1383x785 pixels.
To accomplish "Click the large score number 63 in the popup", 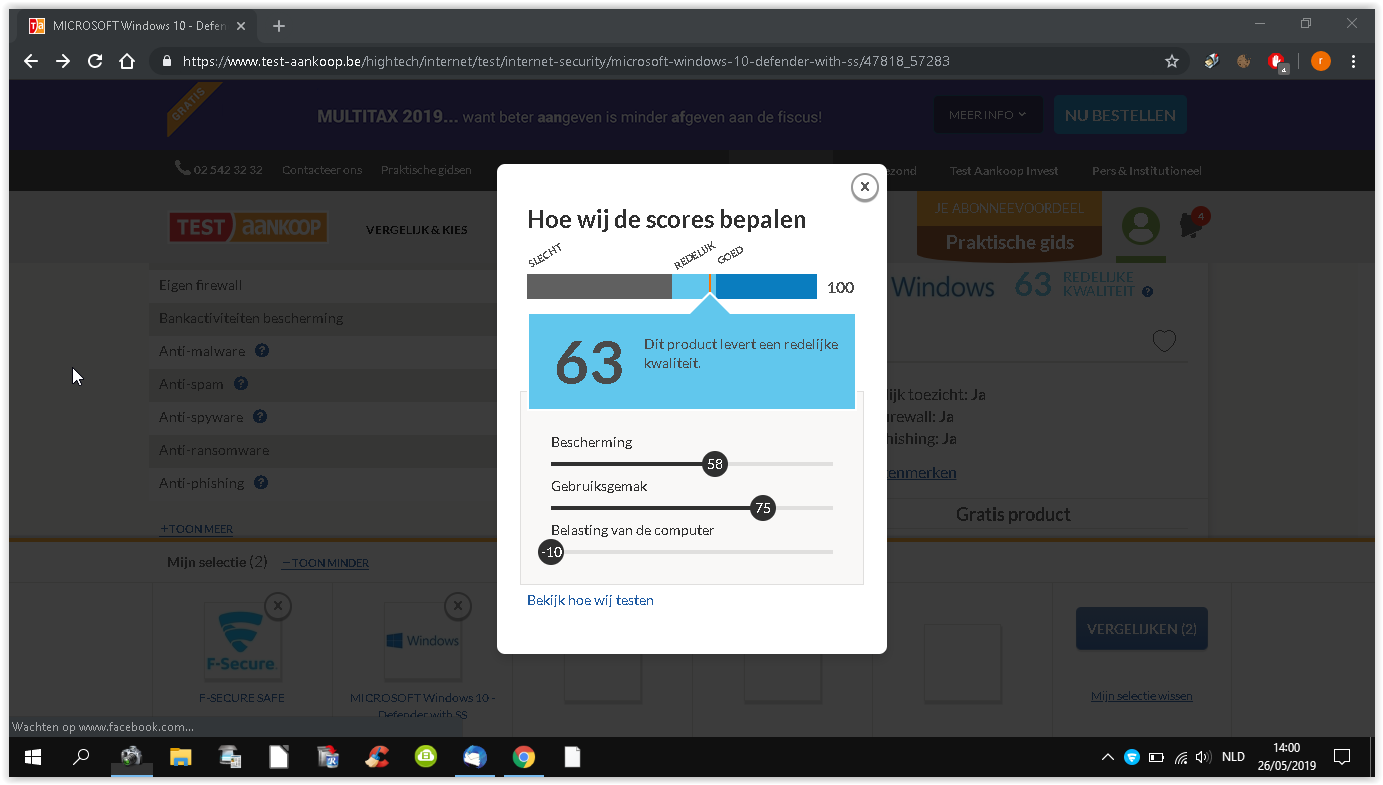I will tap(589, 361).
